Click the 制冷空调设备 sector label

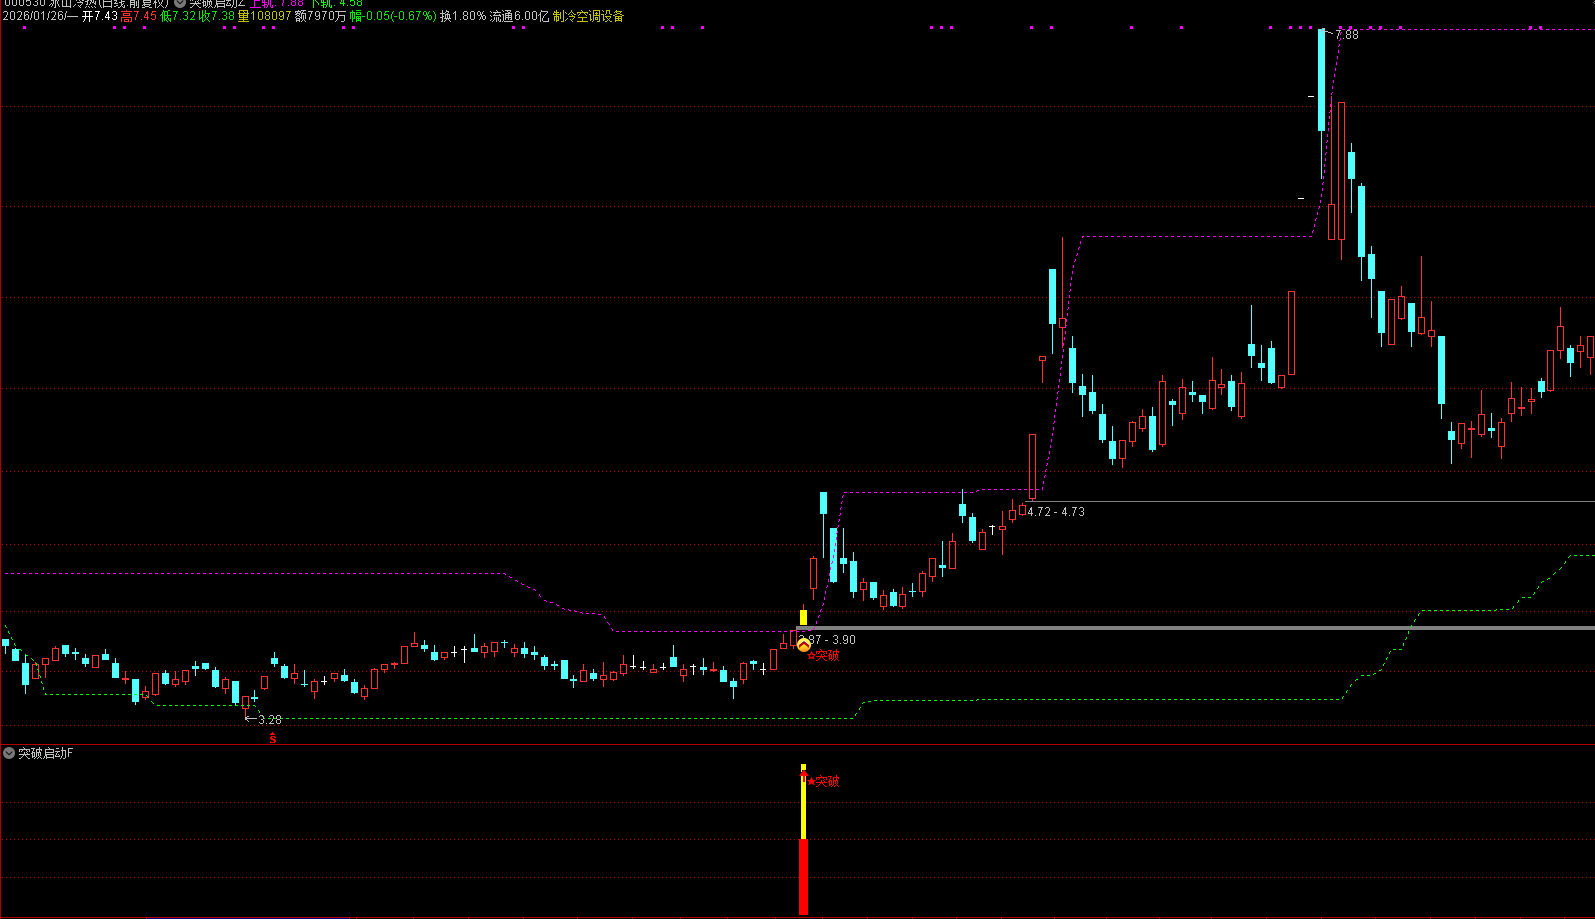(588, 16)
